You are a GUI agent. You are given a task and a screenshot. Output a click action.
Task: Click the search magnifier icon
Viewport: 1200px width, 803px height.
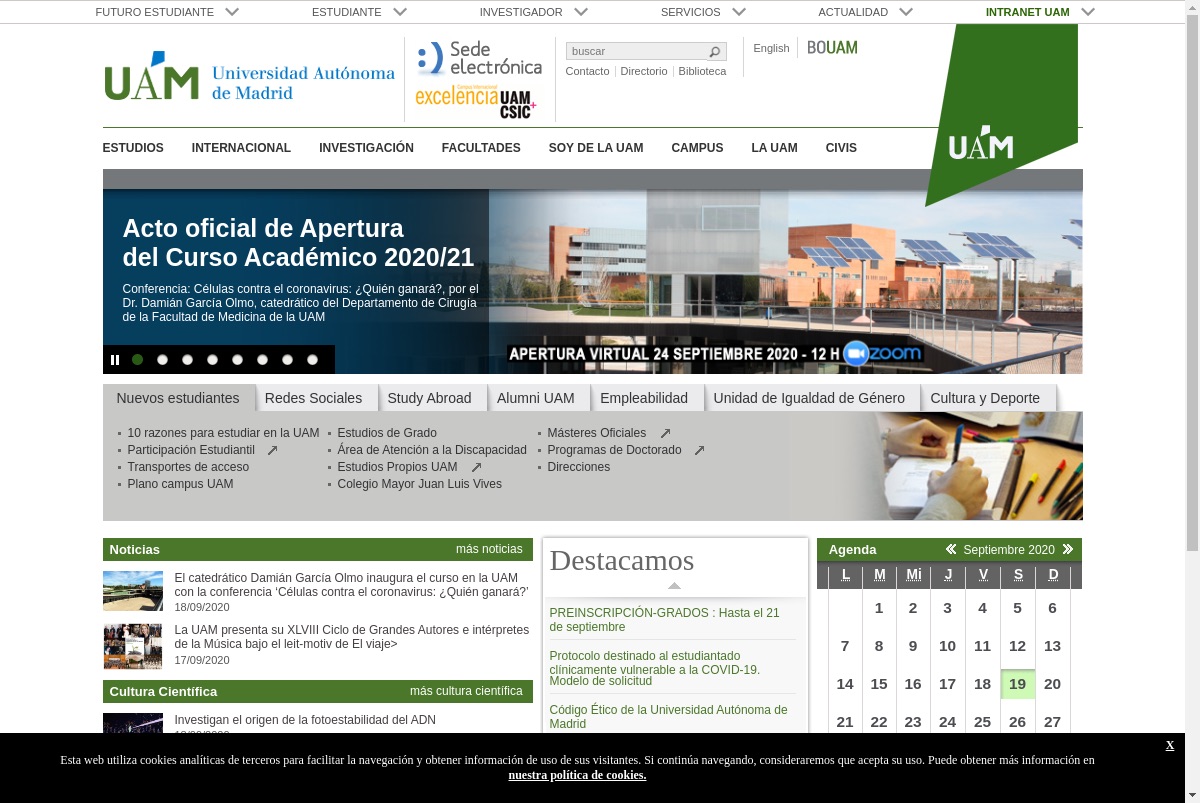714,52
